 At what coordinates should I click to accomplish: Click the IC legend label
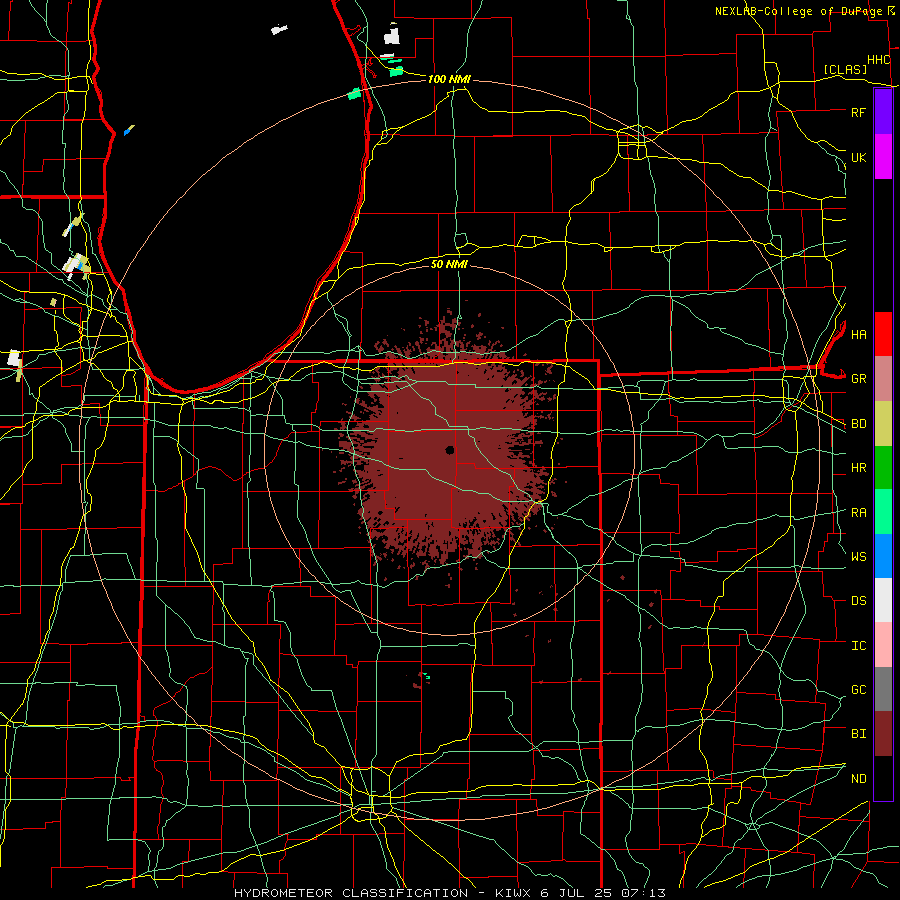coord(858,646)
